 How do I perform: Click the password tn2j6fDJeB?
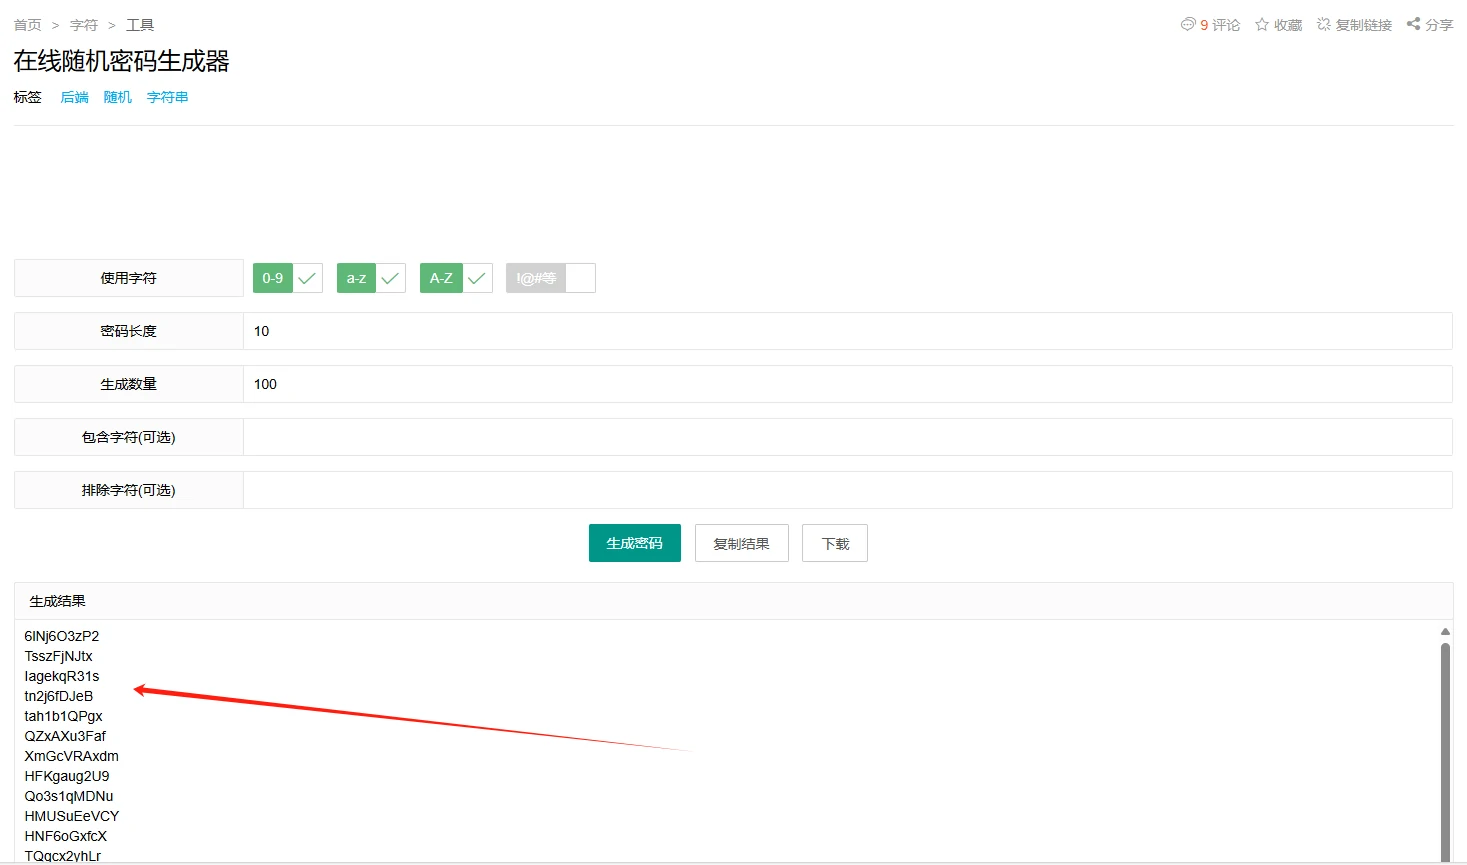(59, 696)
